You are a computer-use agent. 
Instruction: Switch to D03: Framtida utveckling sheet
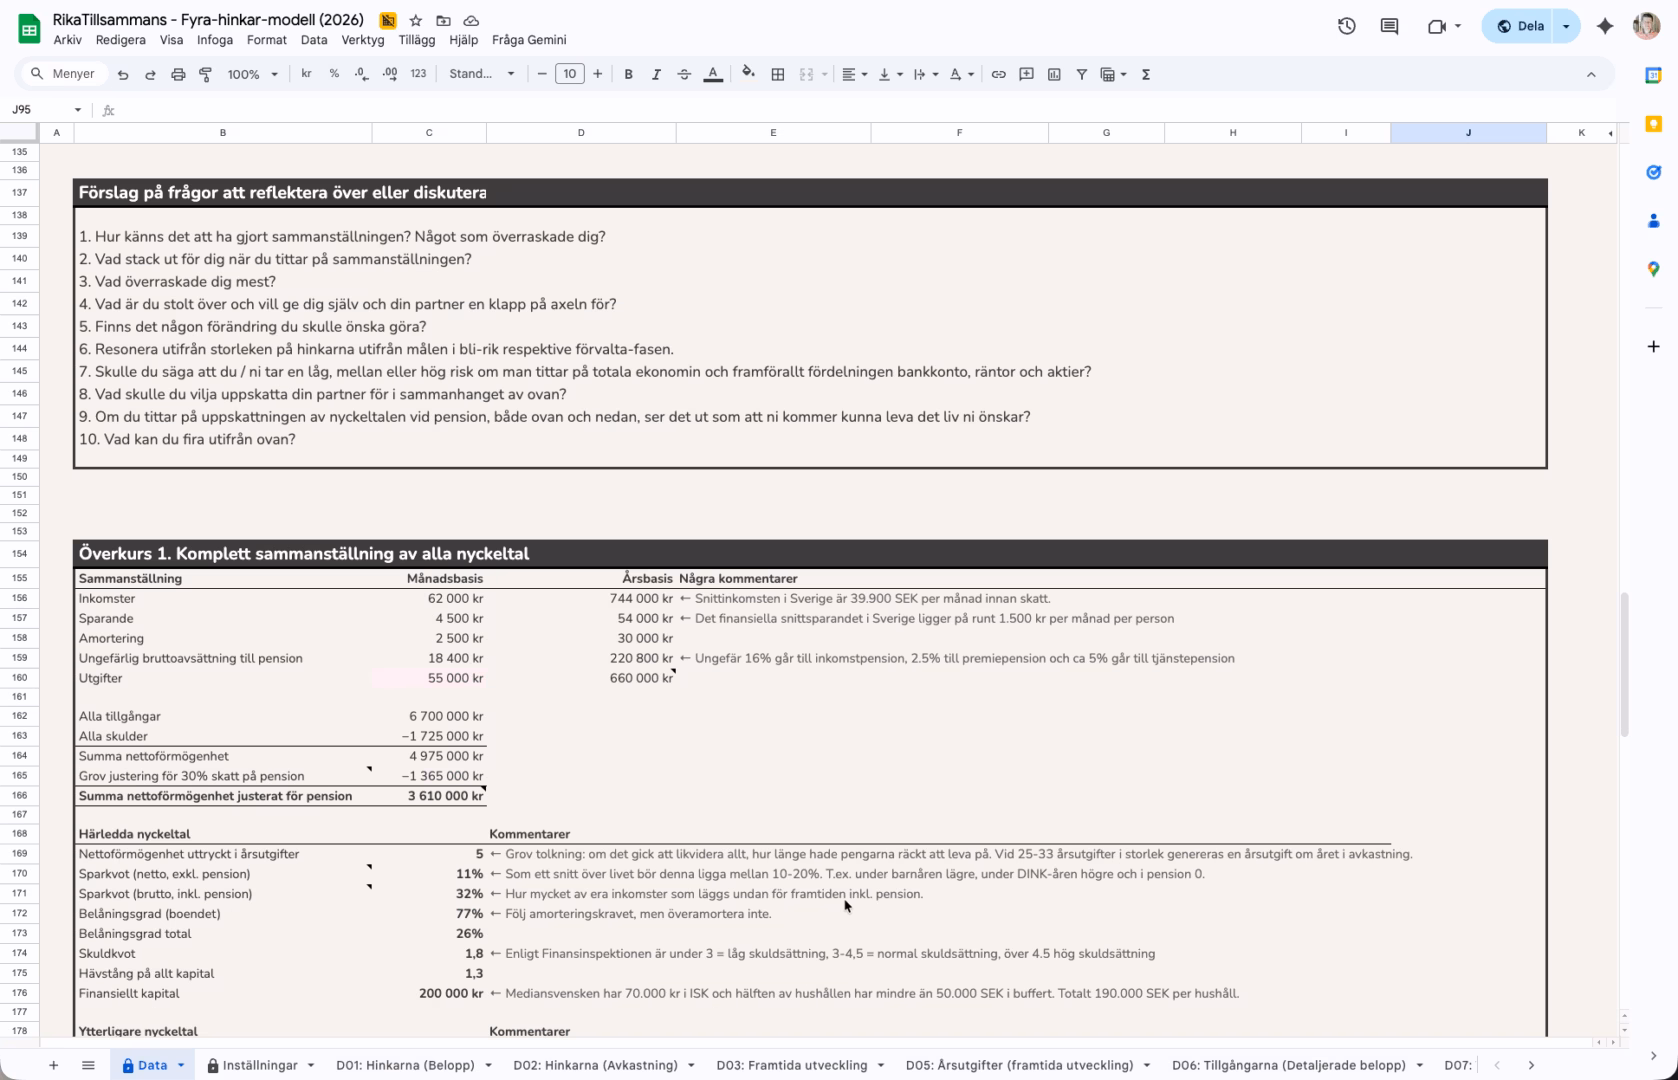791,1065
